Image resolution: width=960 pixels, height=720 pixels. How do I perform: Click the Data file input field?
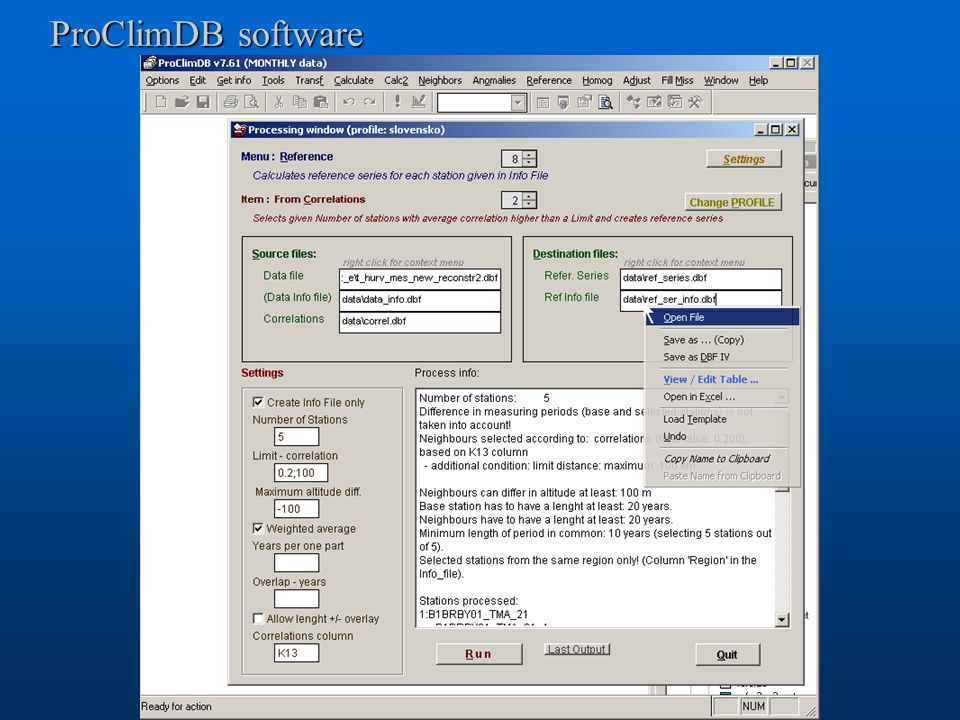click(419, 278)
